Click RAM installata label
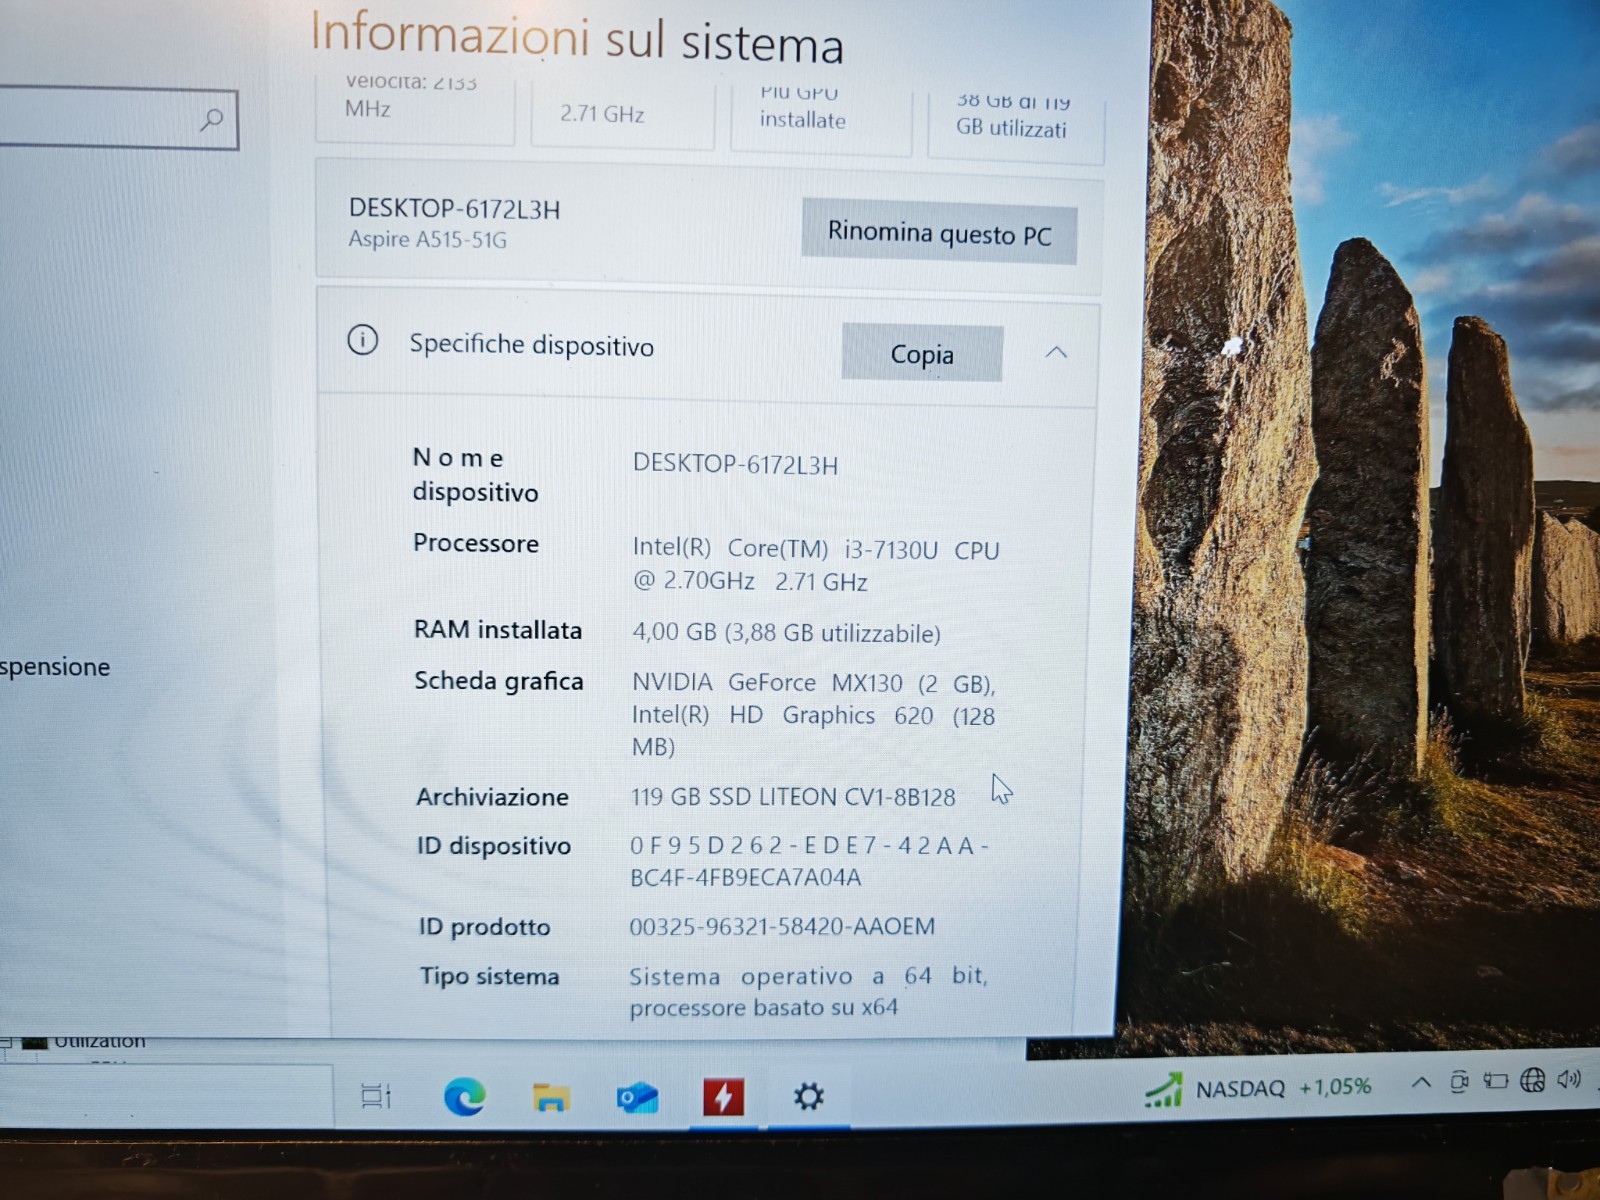Screen dimensions: 1600x1200 (498, 630)
